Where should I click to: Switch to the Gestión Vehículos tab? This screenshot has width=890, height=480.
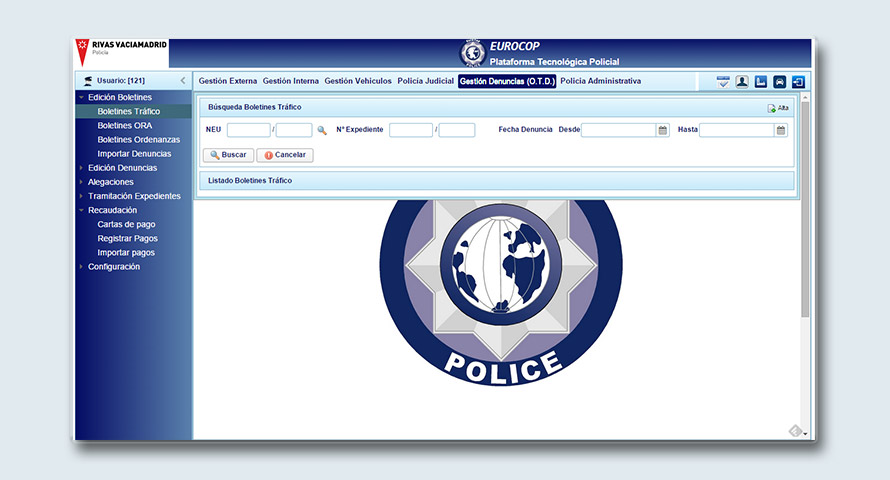(358, 81)
